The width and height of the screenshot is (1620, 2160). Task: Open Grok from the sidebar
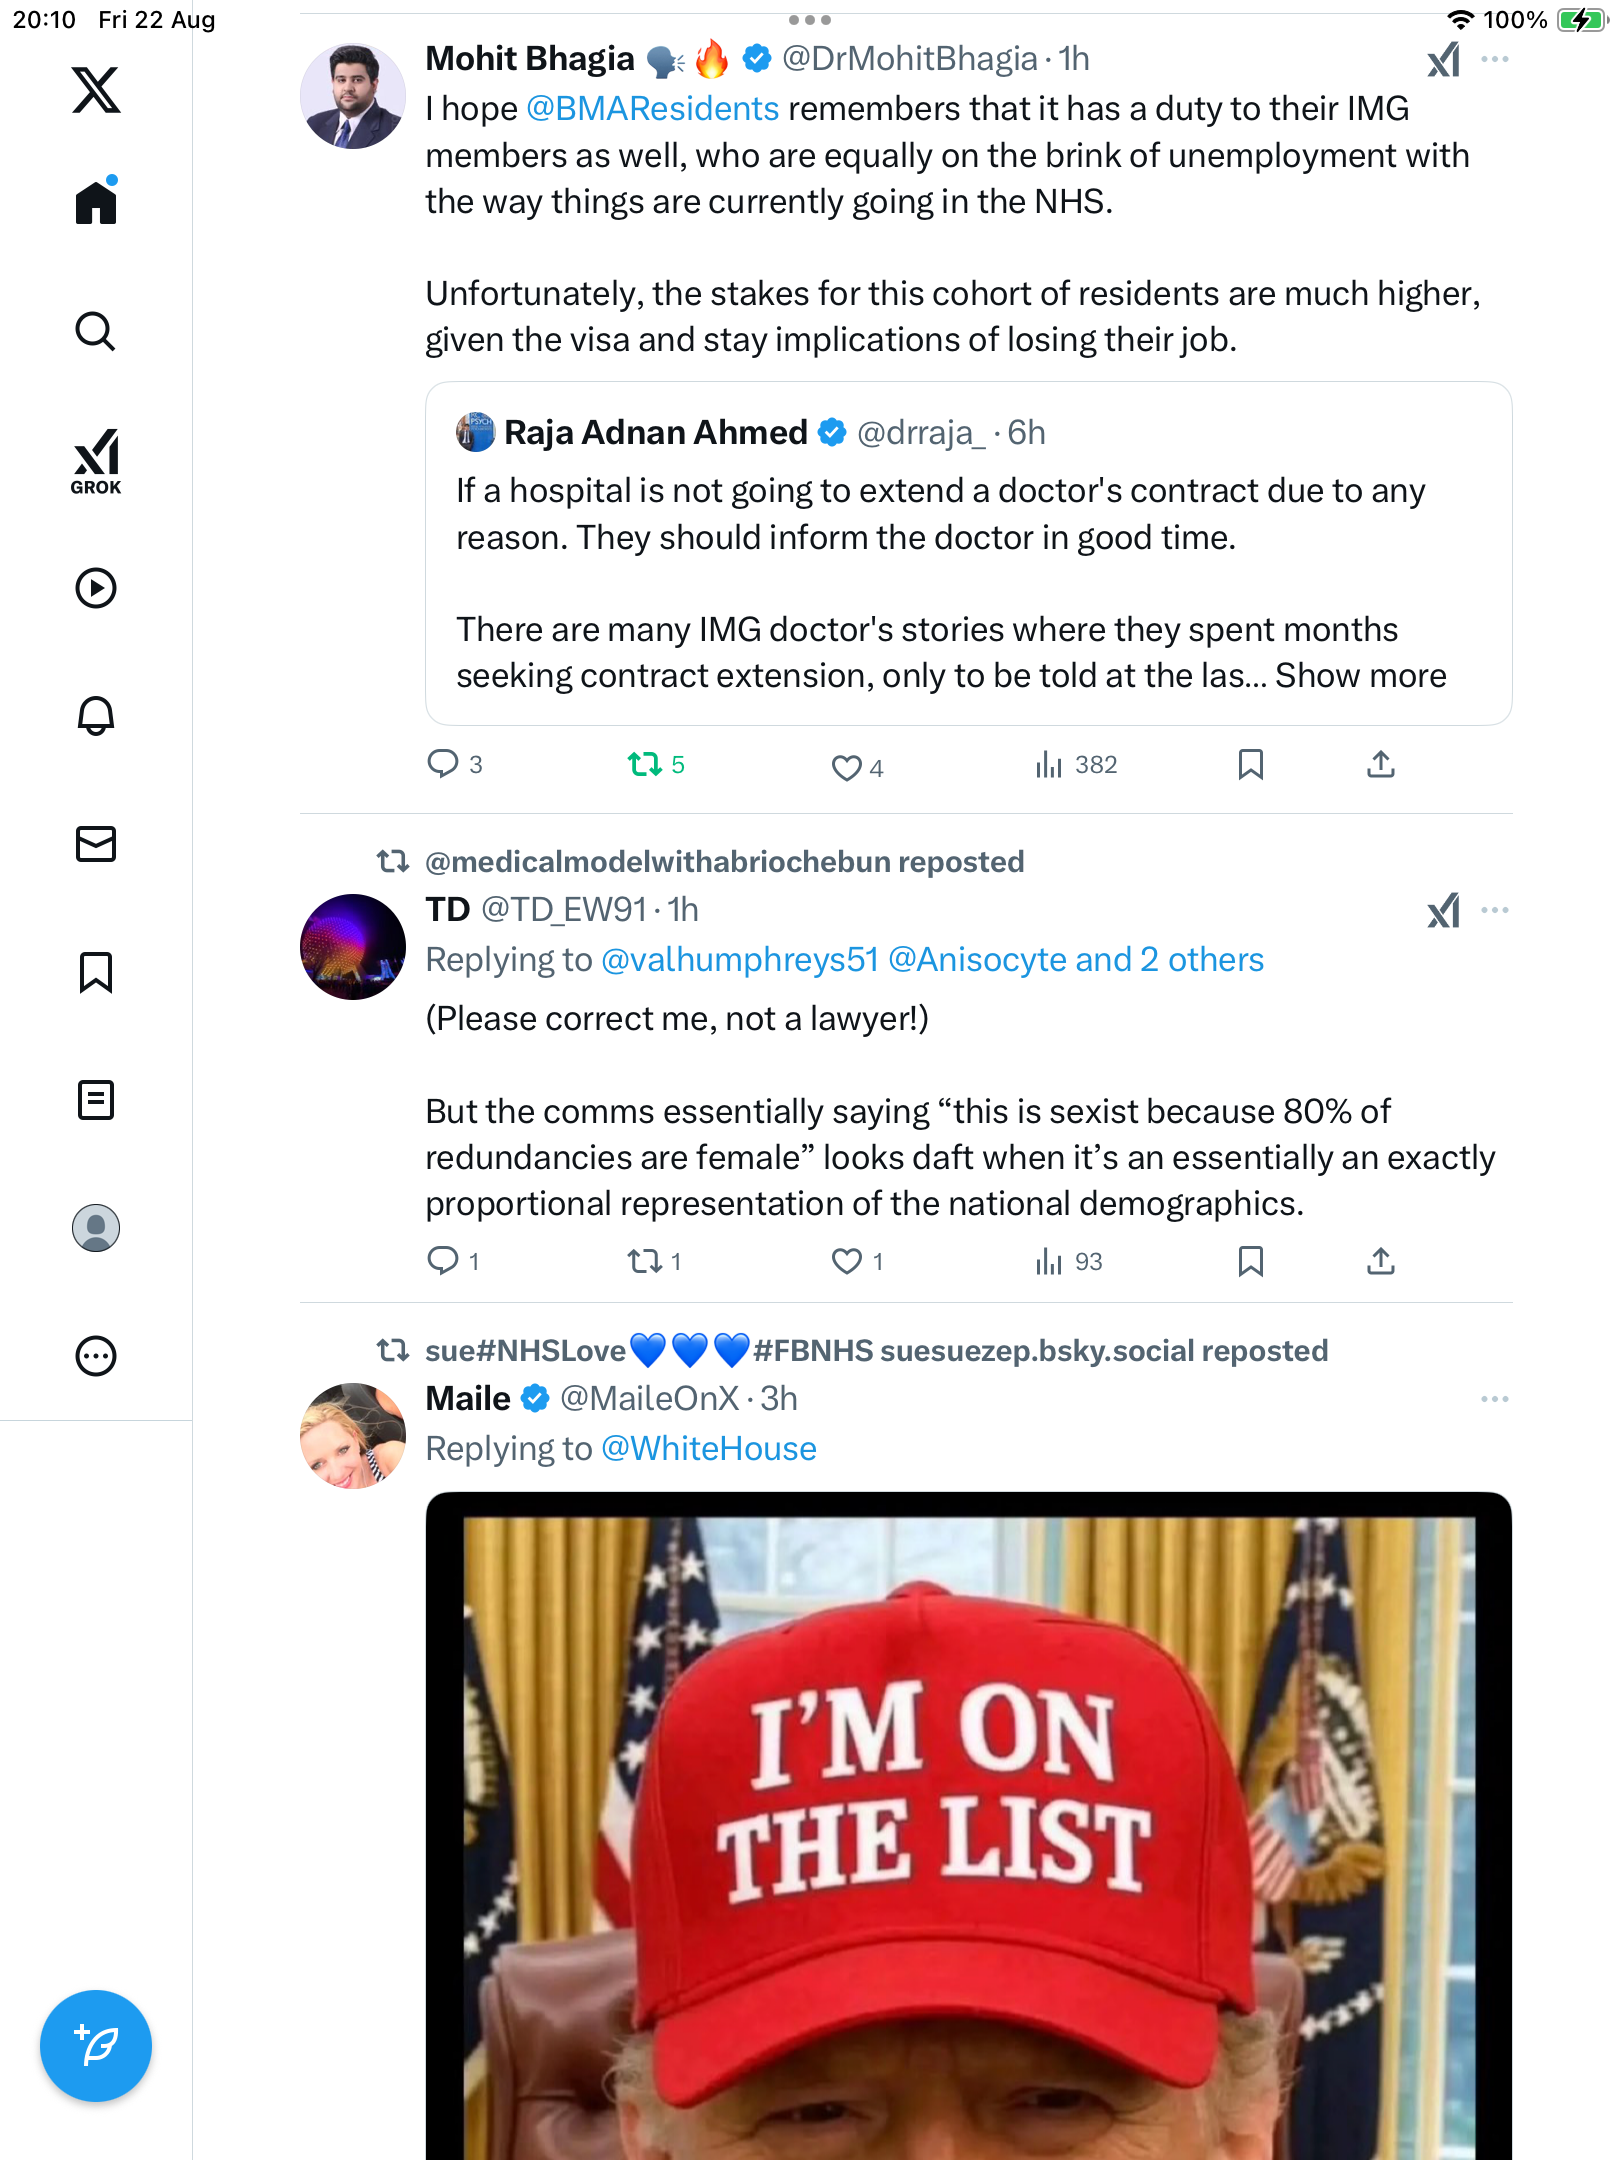[96, 461]
